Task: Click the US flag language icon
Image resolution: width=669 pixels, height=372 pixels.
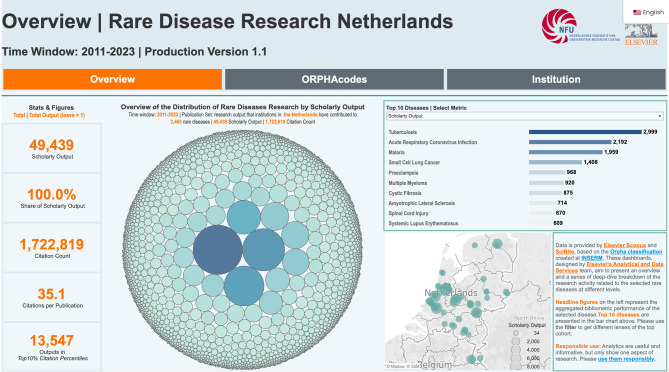Action: 637,12
